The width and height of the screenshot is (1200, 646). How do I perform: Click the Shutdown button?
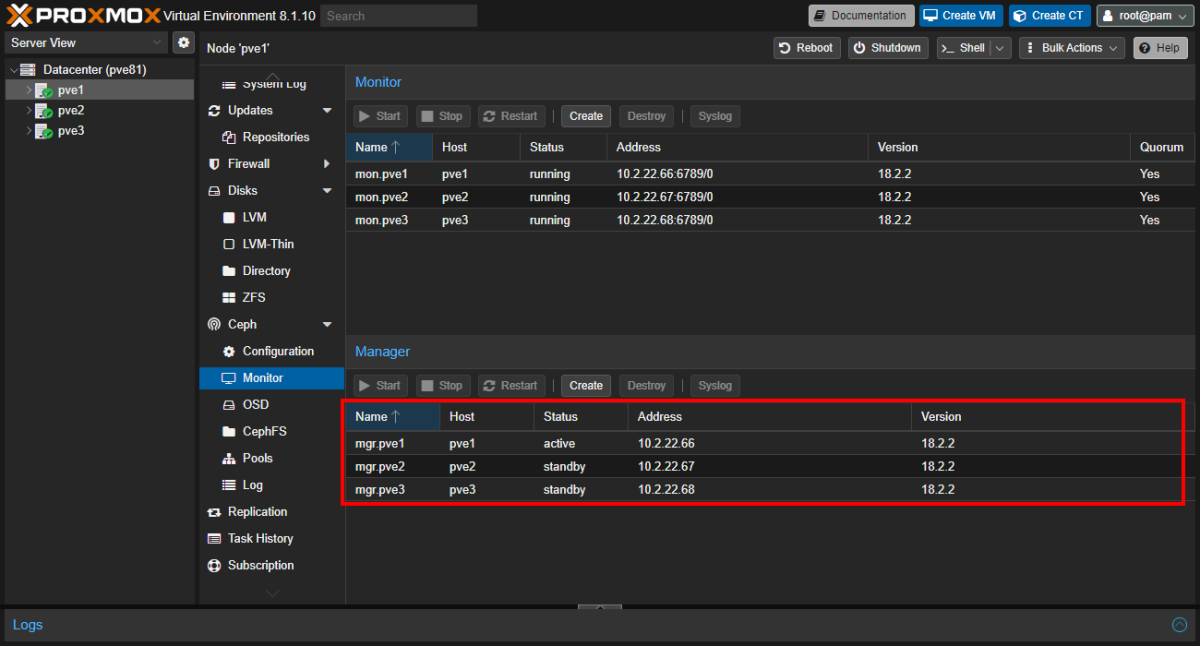pyautogui.click(x=888, y=48)
